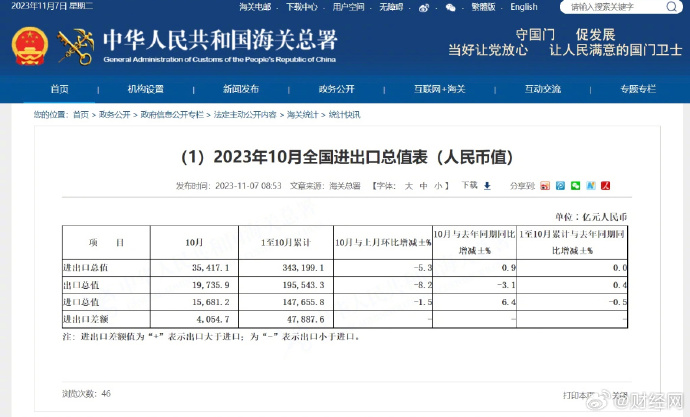
Task: Open 首页 in main navigation
Action: [59, 89]
